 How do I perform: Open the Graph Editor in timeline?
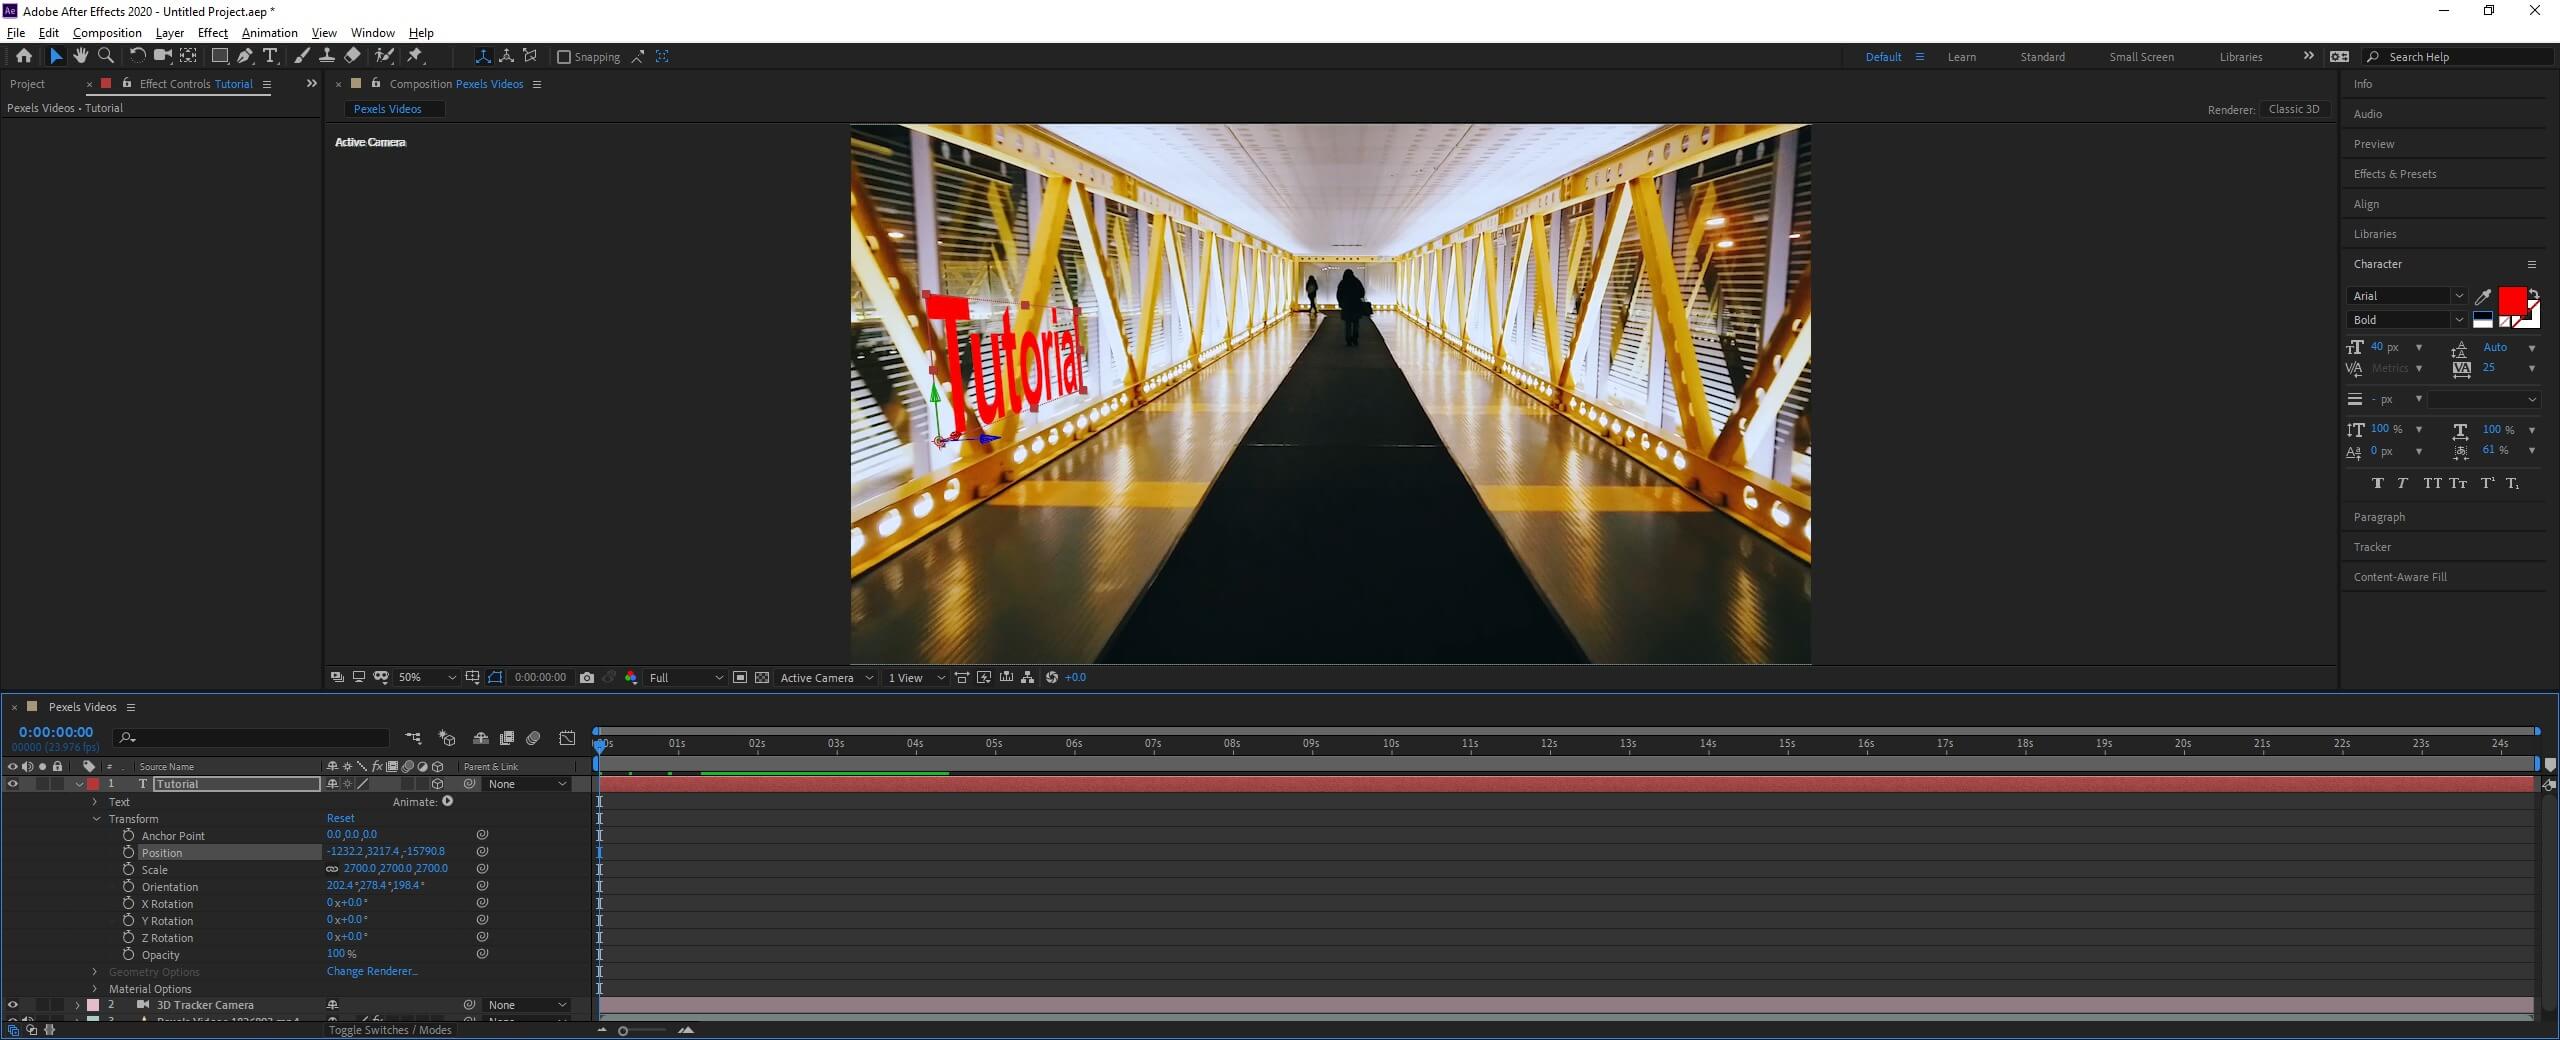pos(567,739)
